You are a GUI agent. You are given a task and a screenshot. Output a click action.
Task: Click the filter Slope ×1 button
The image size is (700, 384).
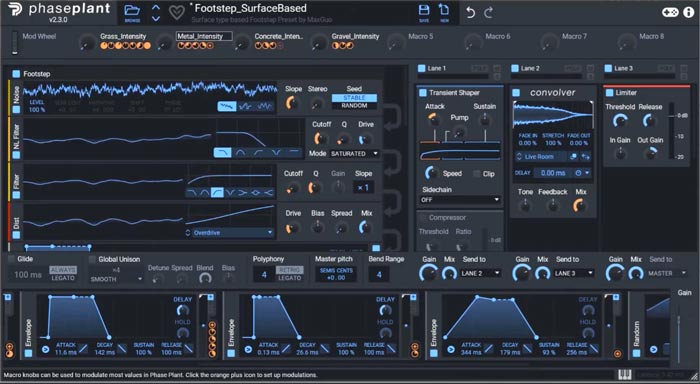point(363,188)
